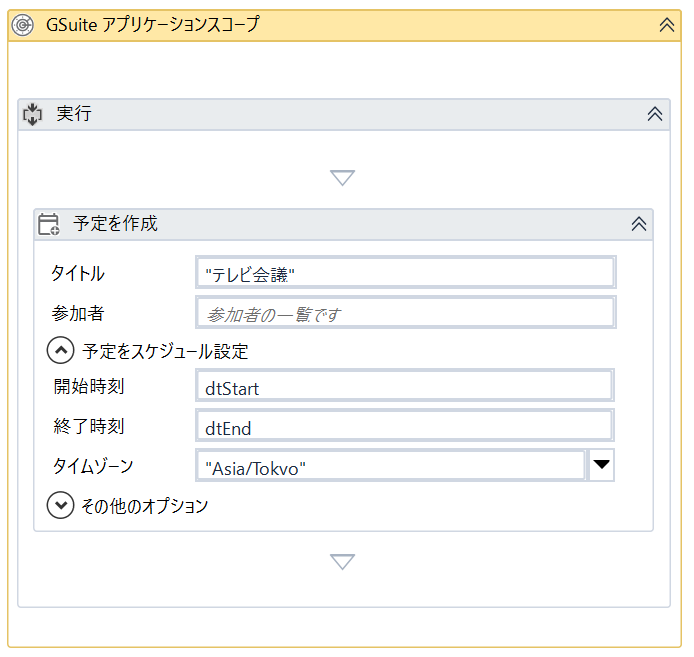This screenshot has height=657, width=694.
Task: Open the タイムゾーン dropdown arrow
Action: [x=601, y=465]
